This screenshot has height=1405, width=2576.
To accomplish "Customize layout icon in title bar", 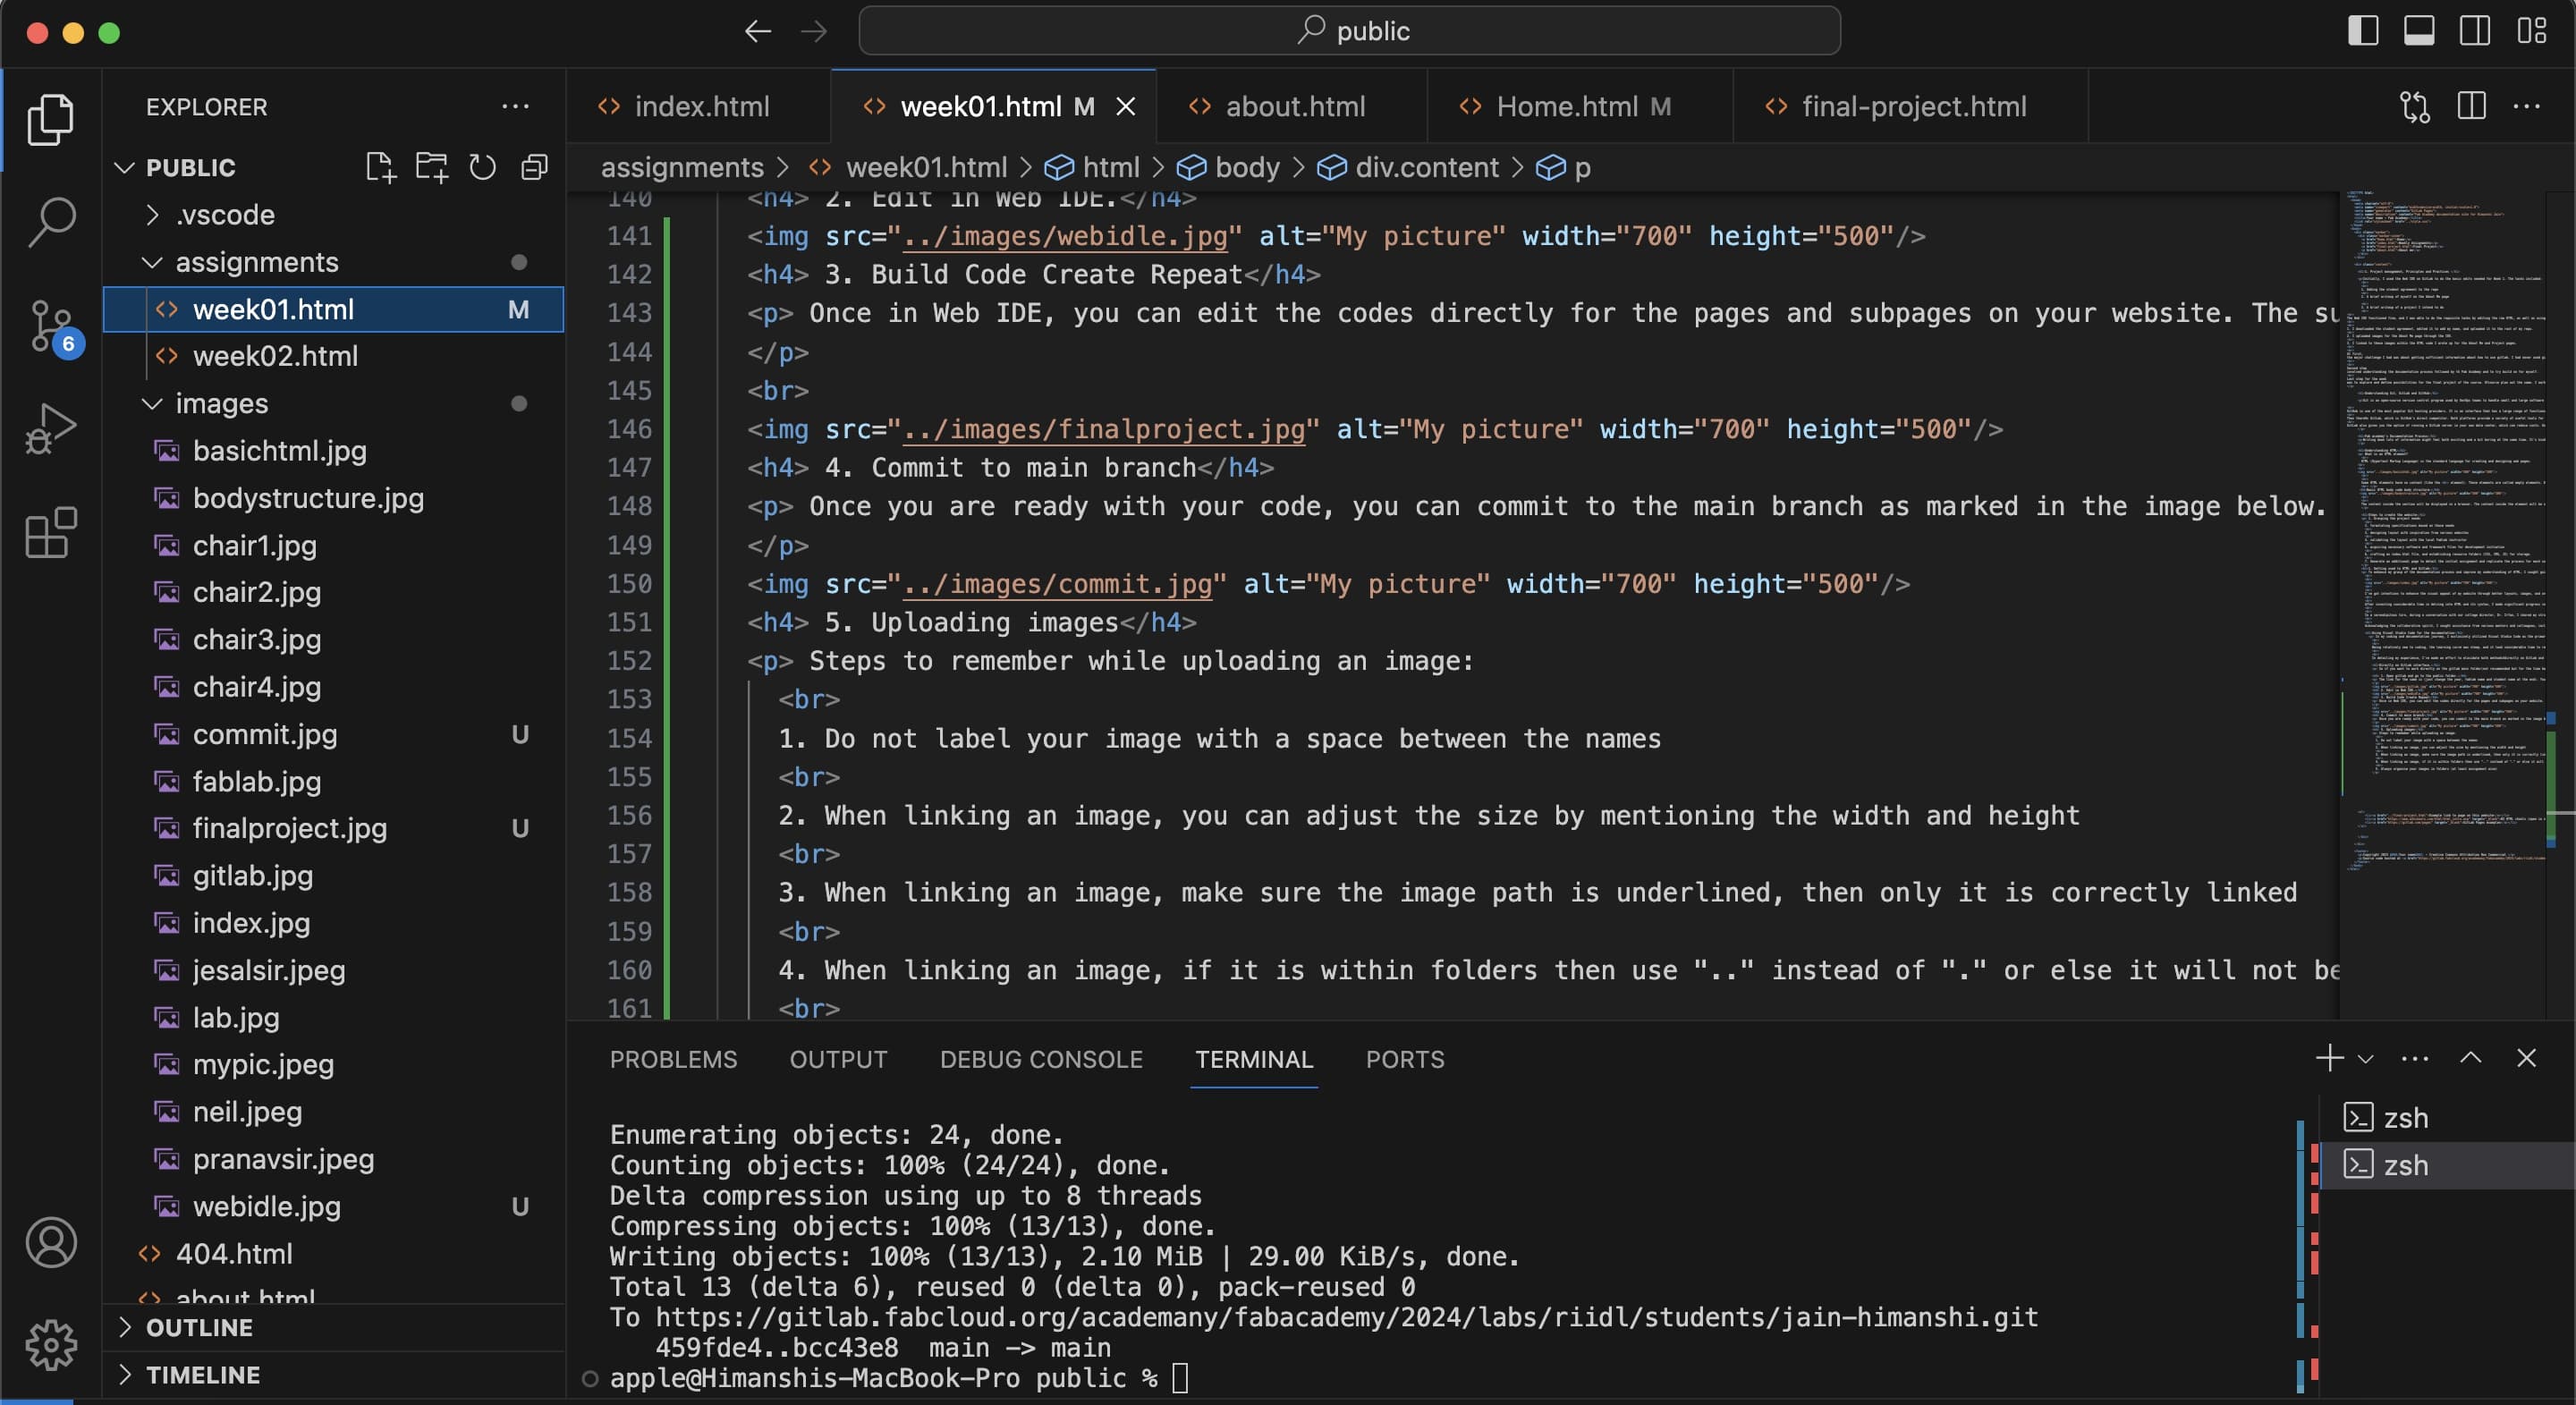I will coord(2532,31).
